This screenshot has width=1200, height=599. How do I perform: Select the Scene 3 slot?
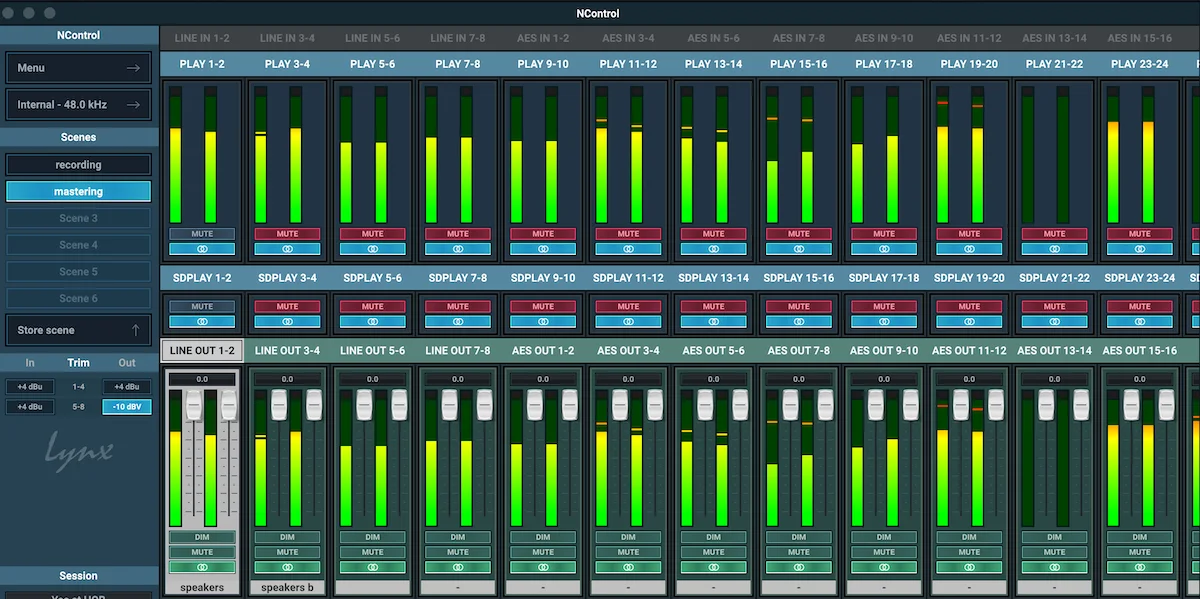pyautogui.click(x=78, y=218)
